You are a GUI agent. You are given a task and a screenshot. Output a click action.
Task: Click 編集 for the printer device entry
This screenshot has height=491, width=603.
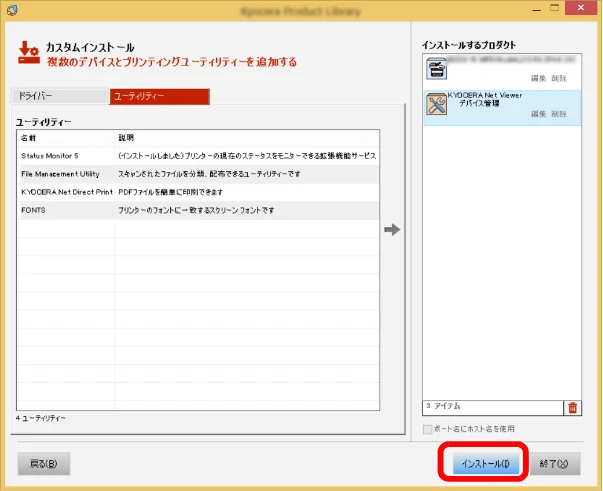click(538, 78)
